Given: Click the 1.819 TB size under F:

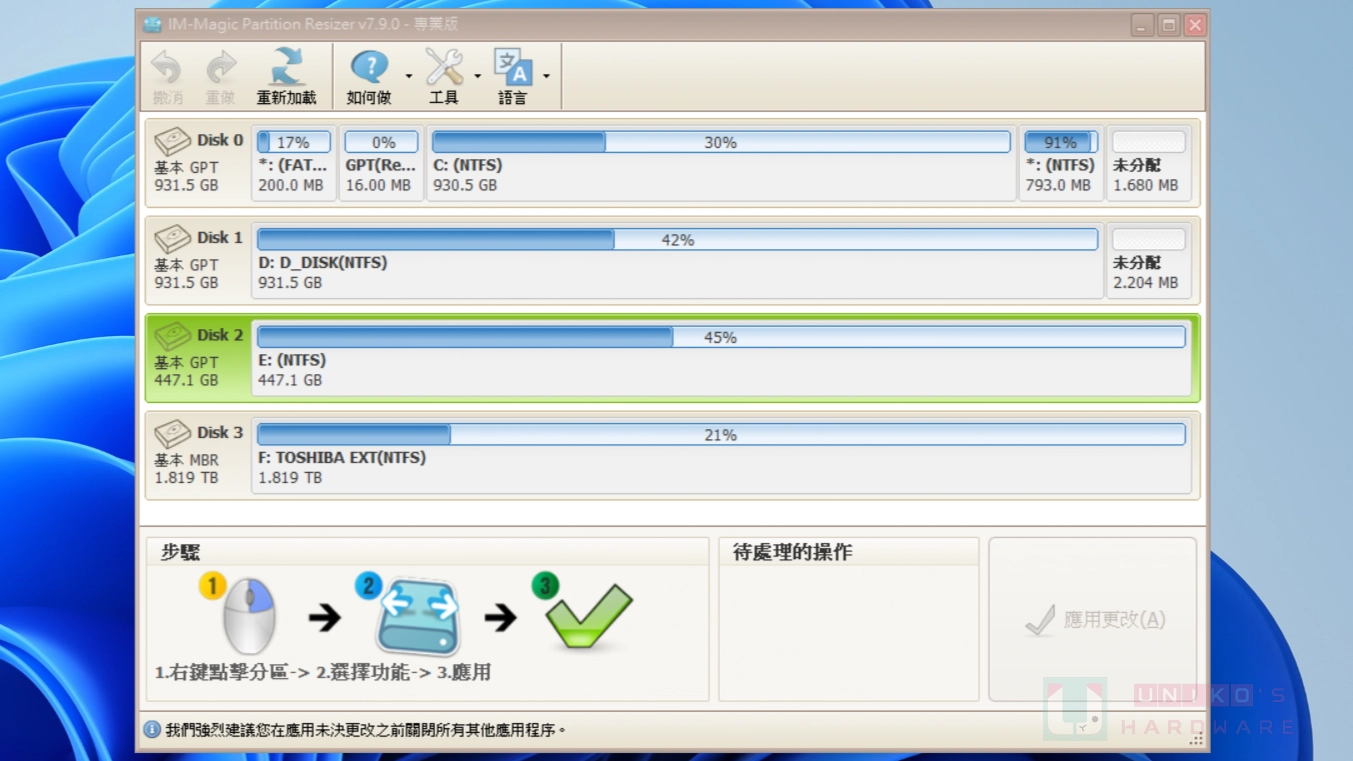Looking at the screenshot, I should [x=290, y=477].
